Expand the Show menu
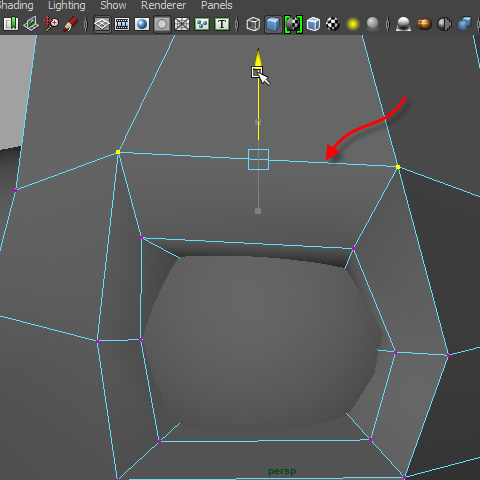The image size is (480, 480). click(113, 5)
